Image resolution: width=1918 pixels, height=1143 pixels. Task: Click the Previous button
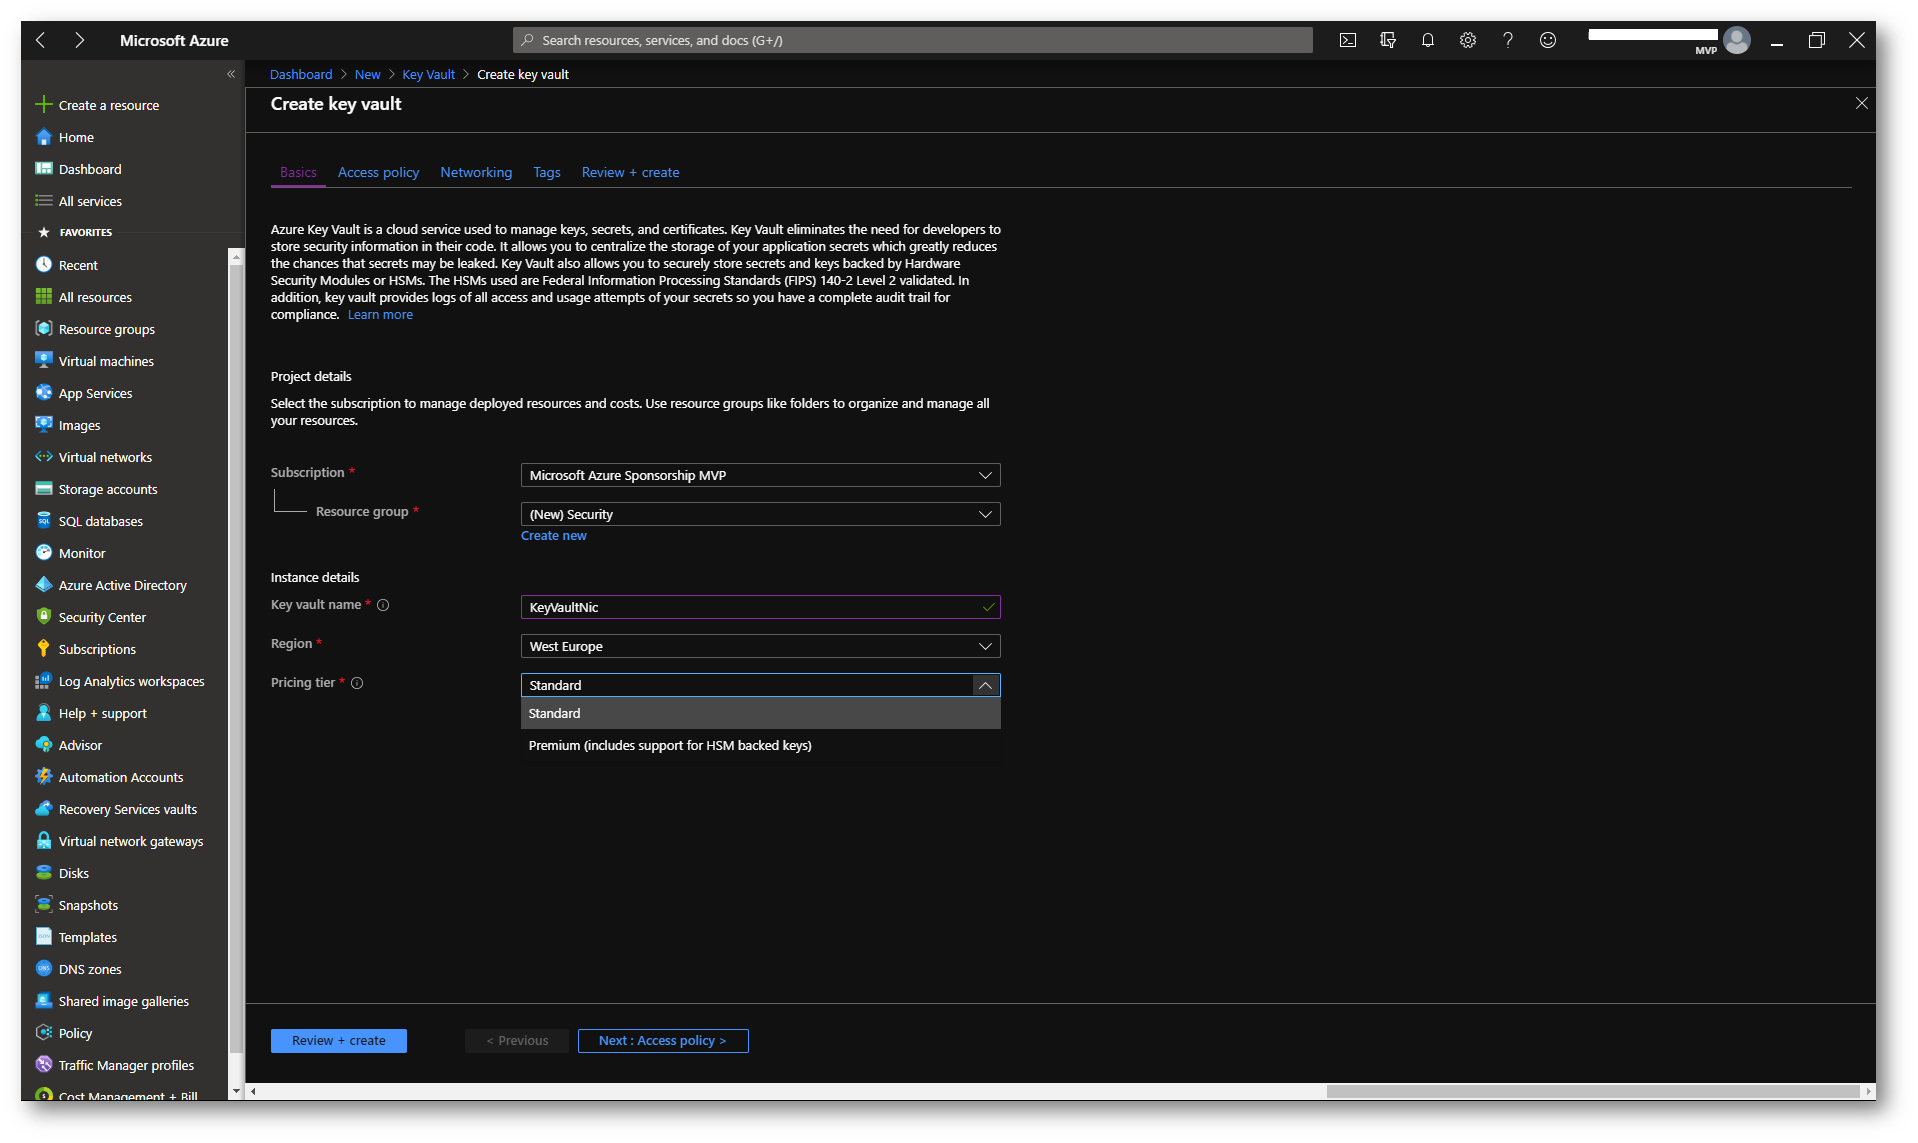click(x=517, y=1040)
